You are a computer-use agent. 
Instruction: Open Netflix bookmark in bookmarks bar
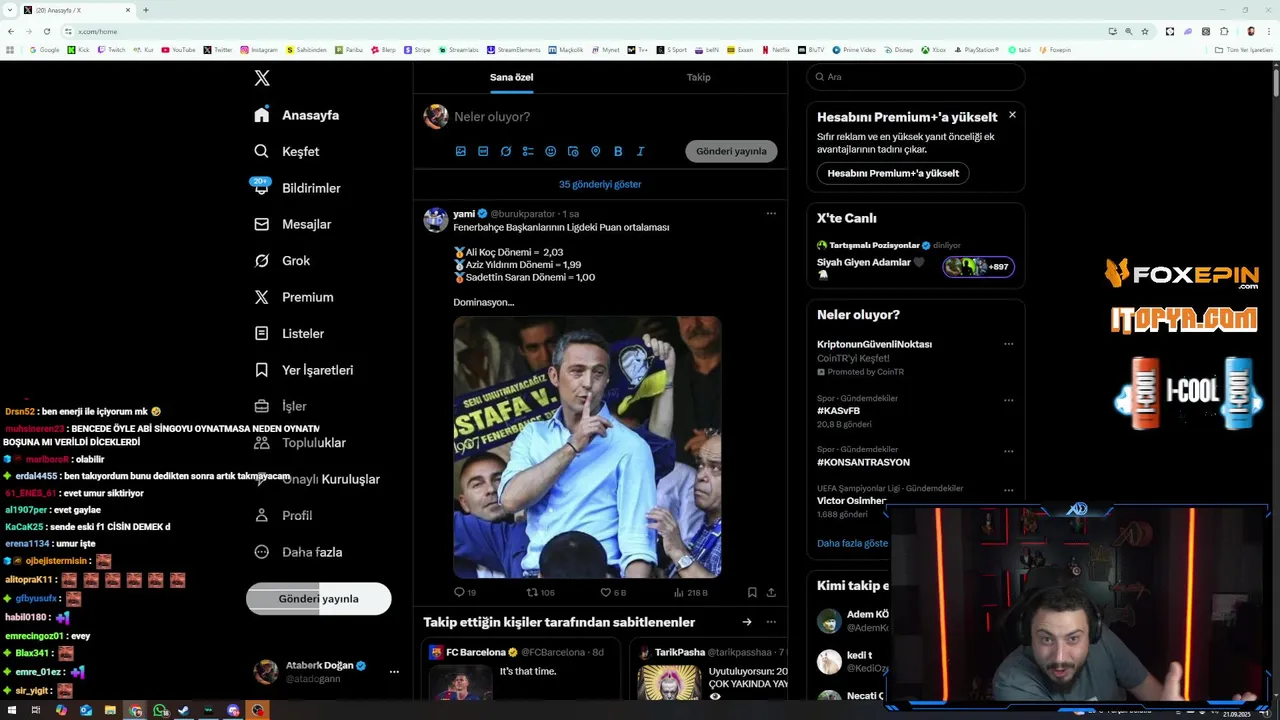coord(776,50)
